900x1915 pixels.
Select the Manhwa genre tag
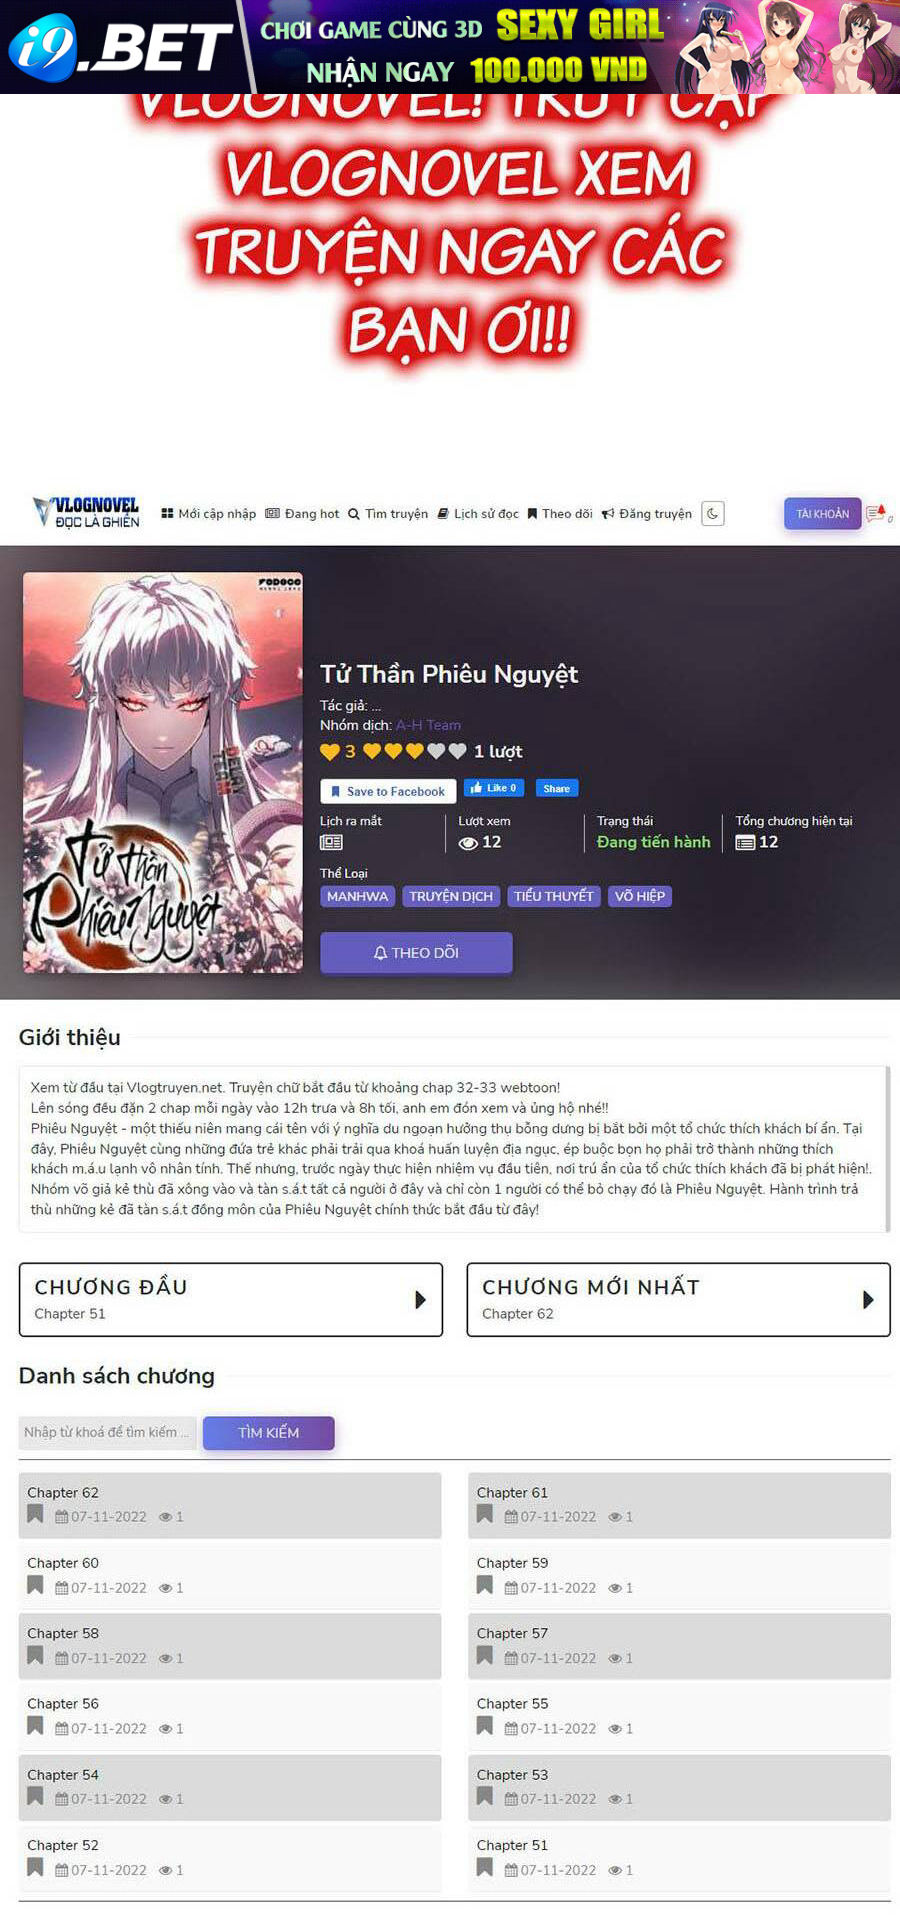pos(357,896)
